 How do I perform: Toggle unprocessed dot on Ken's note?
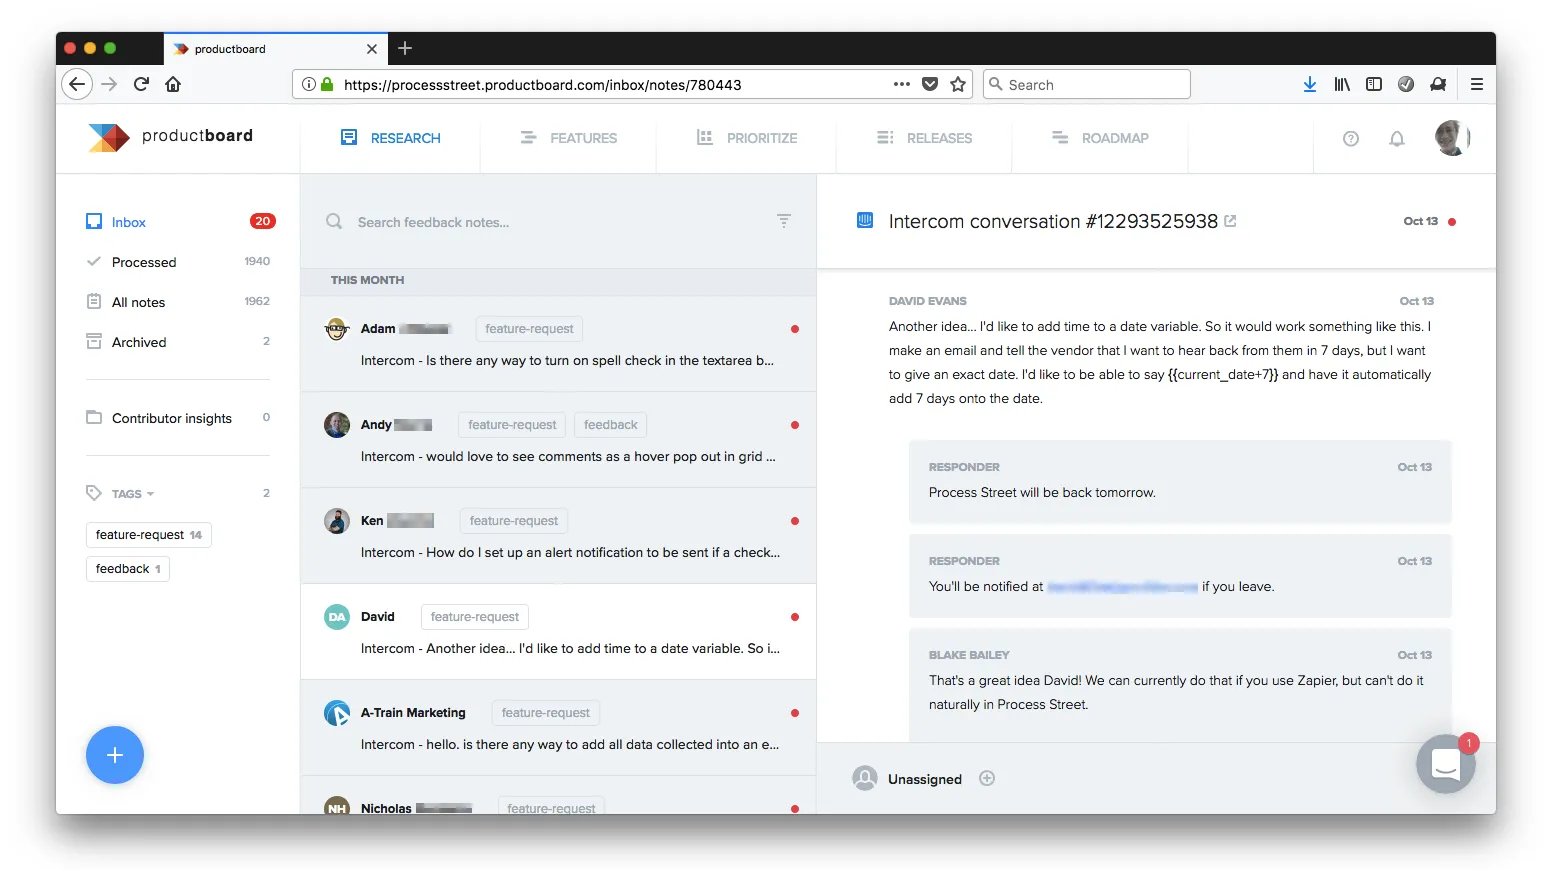click(x=795, y=521)
